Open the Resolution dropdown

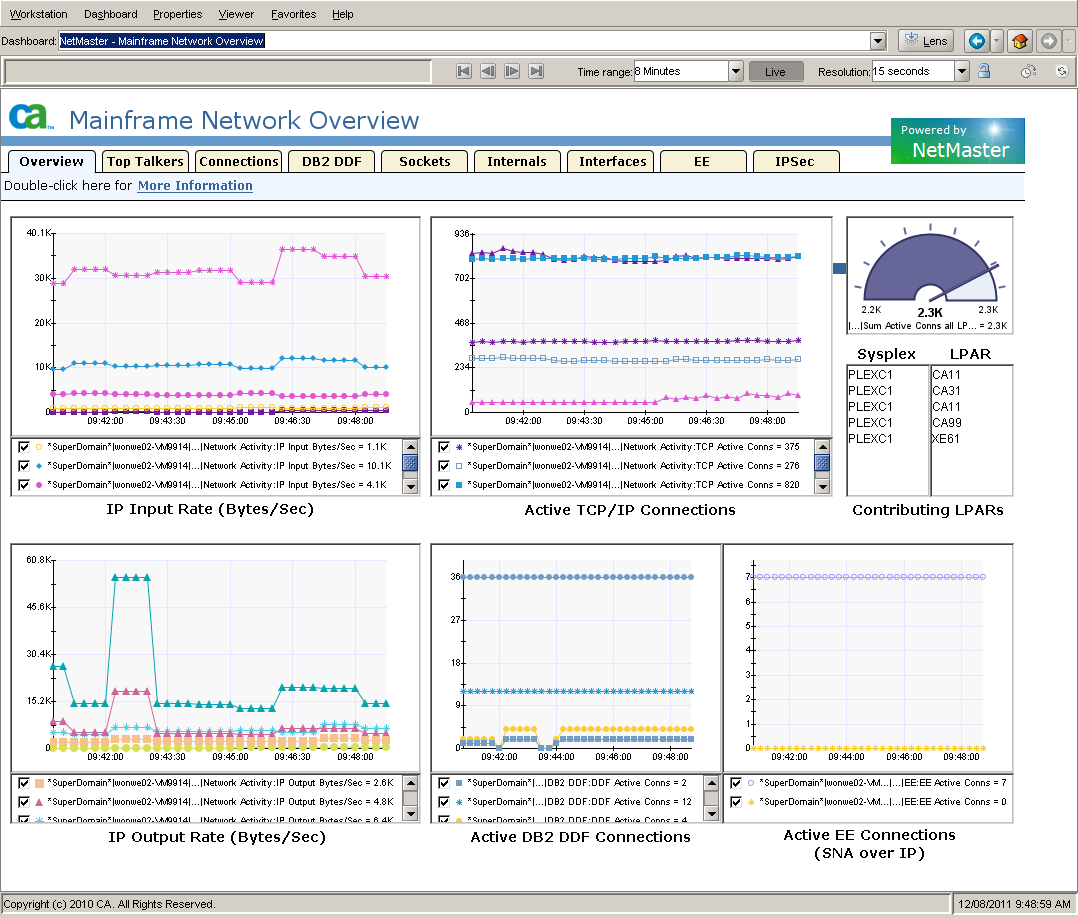click(x=962, y=71)
